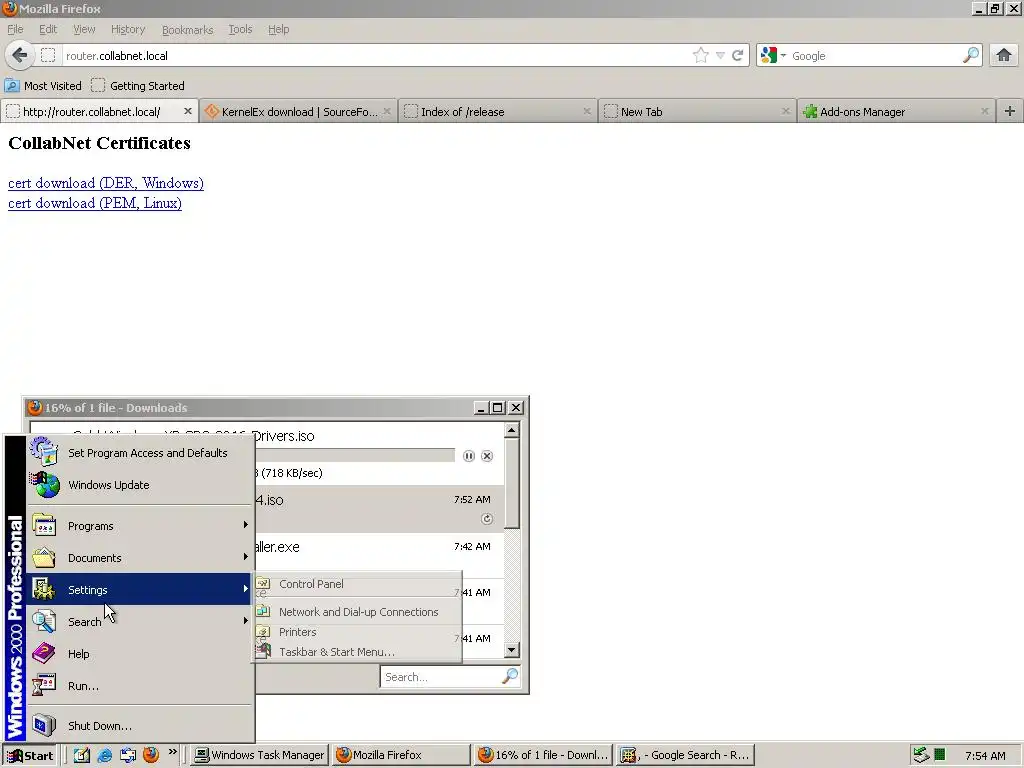Click the Downloads search magnifier icon
This screenshot has height=768, width=1024.
(x=509, y=676)
